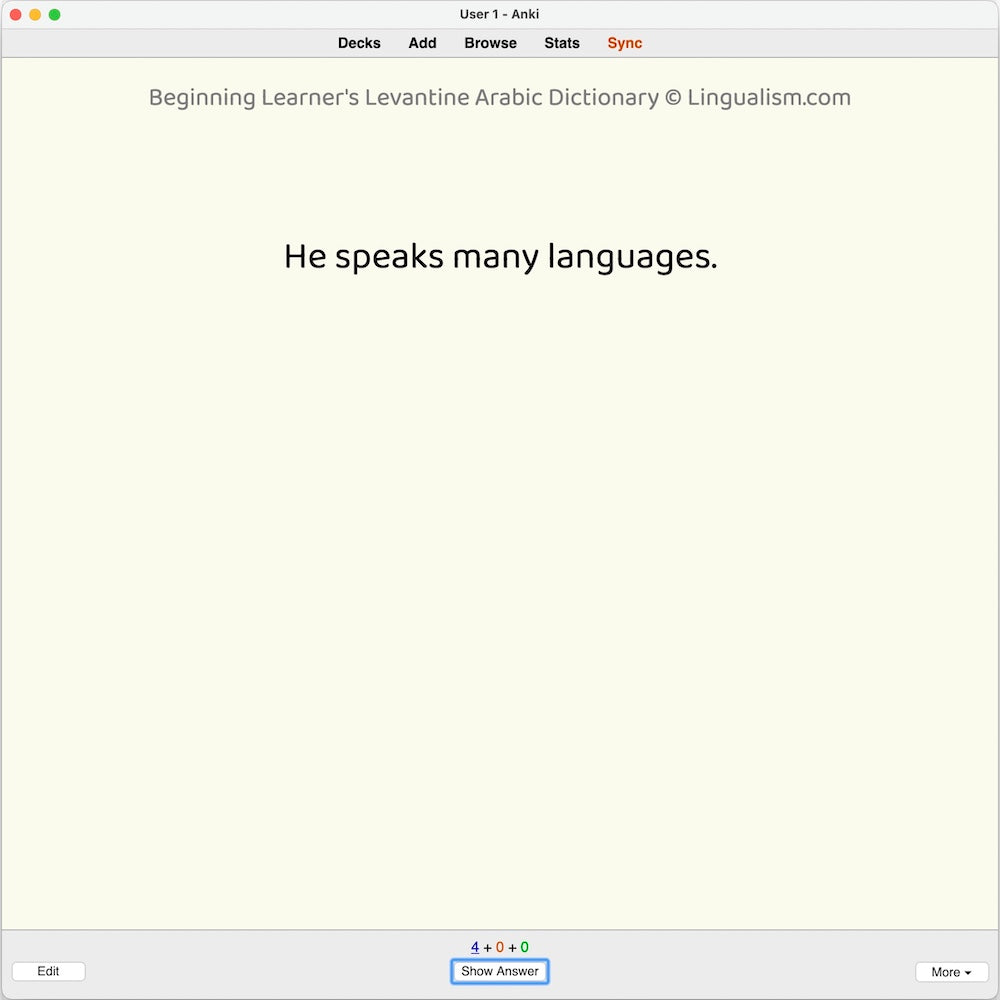This screenshot has width=1000, height=1000.
Task: Show the answer for this card
Action: click(499, 971)
